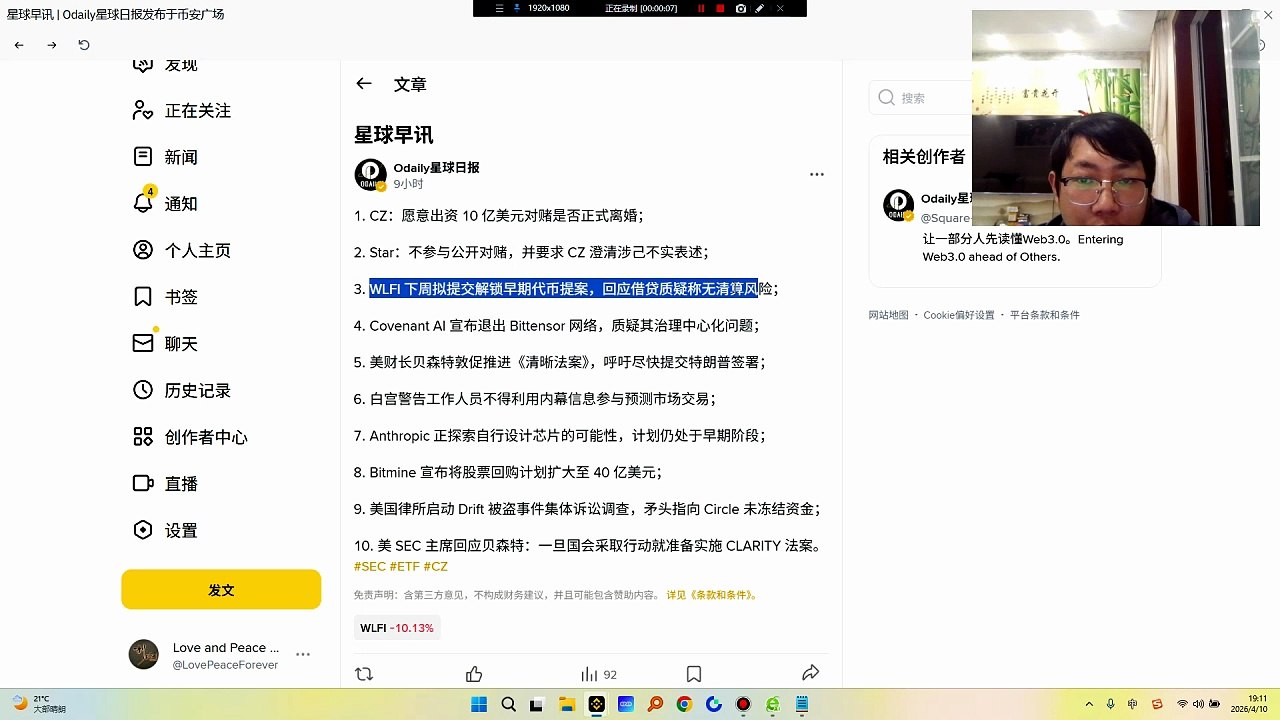The image size is (1280, 720).
Task: Repost the article with the repost icon
Action: 364,674
